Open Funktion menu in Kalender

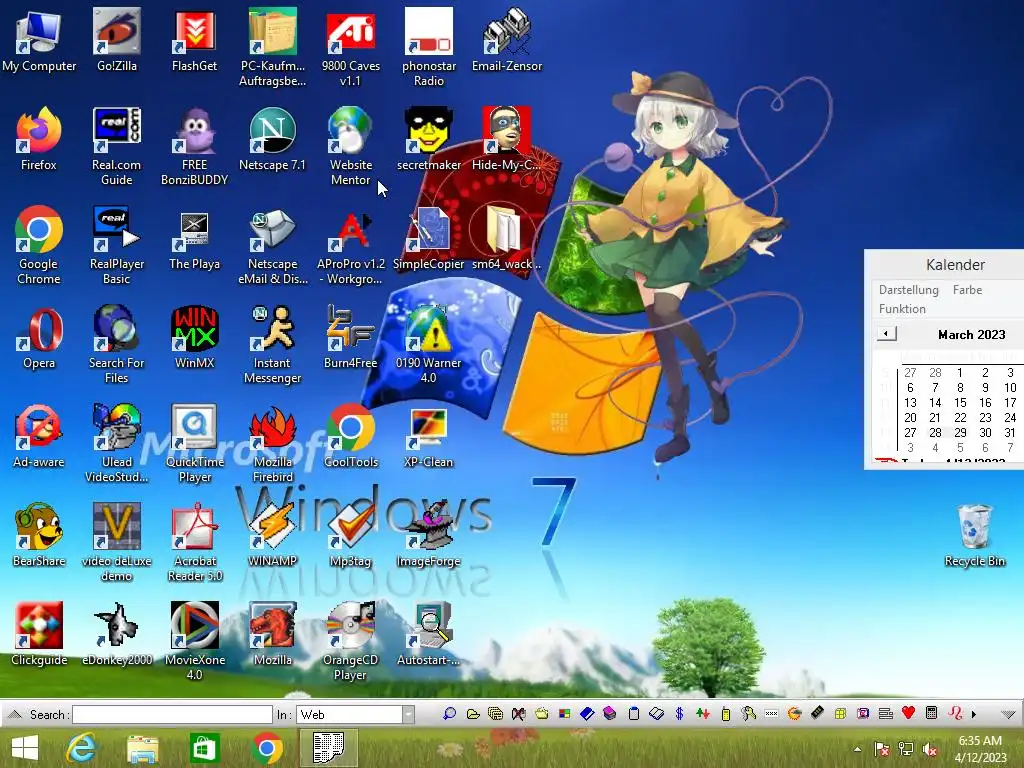(902, 308)
